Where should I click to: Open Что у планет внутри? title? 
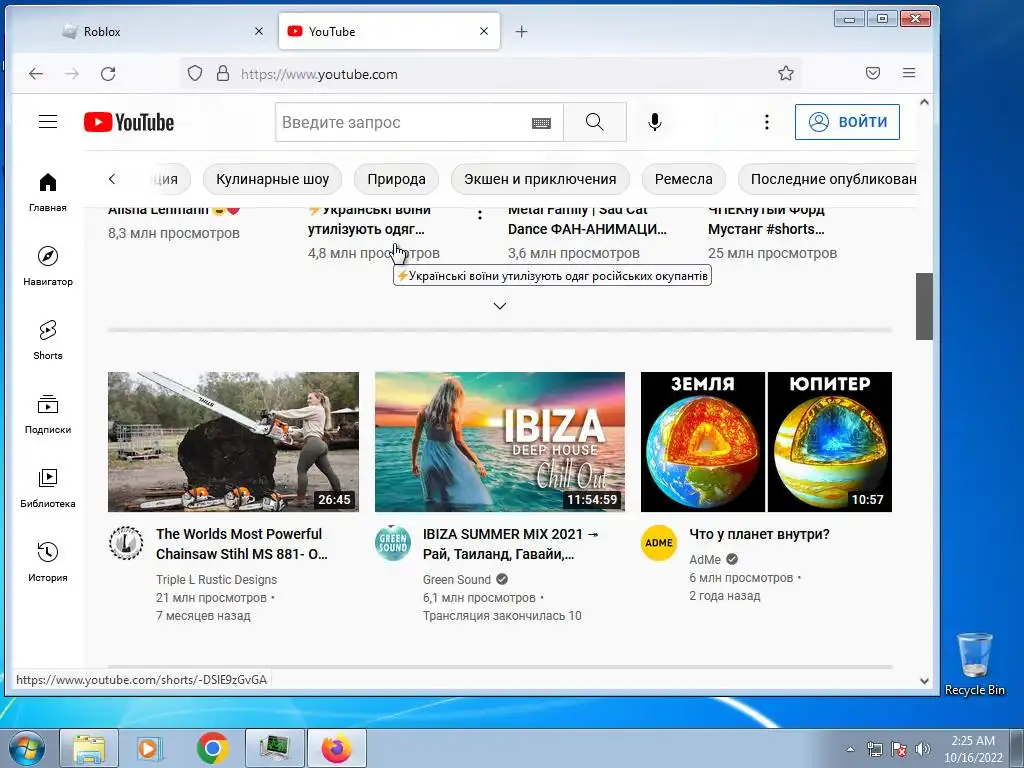[759, 534]
